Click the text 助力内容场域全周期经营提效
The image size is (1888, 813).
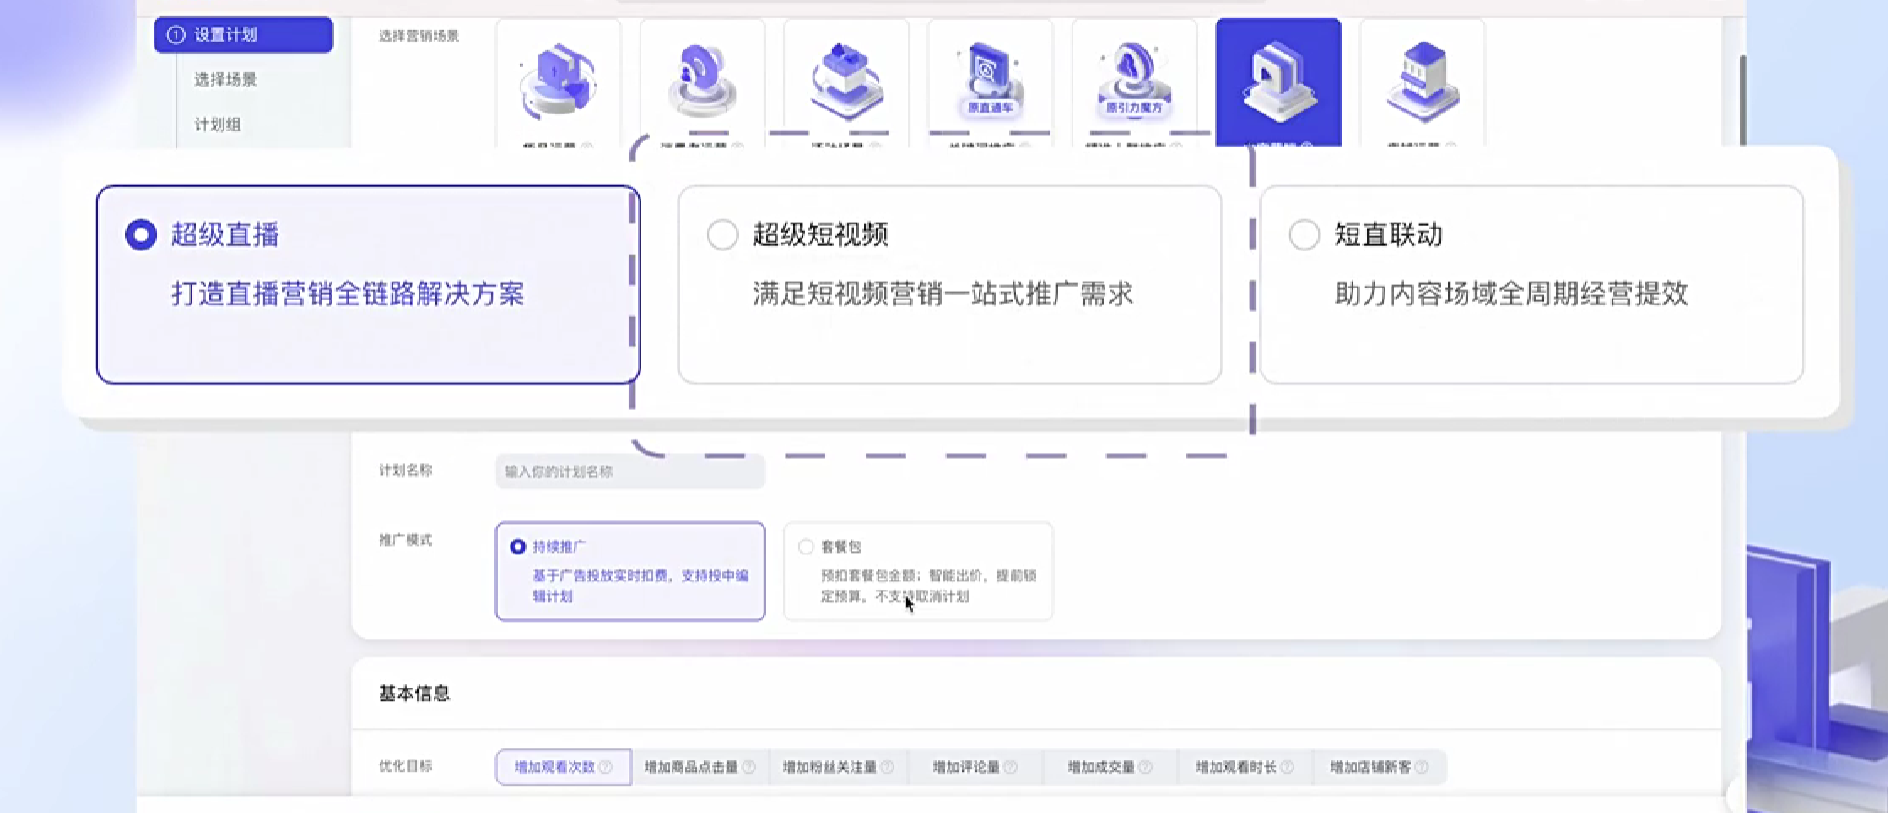[1511, 294]
